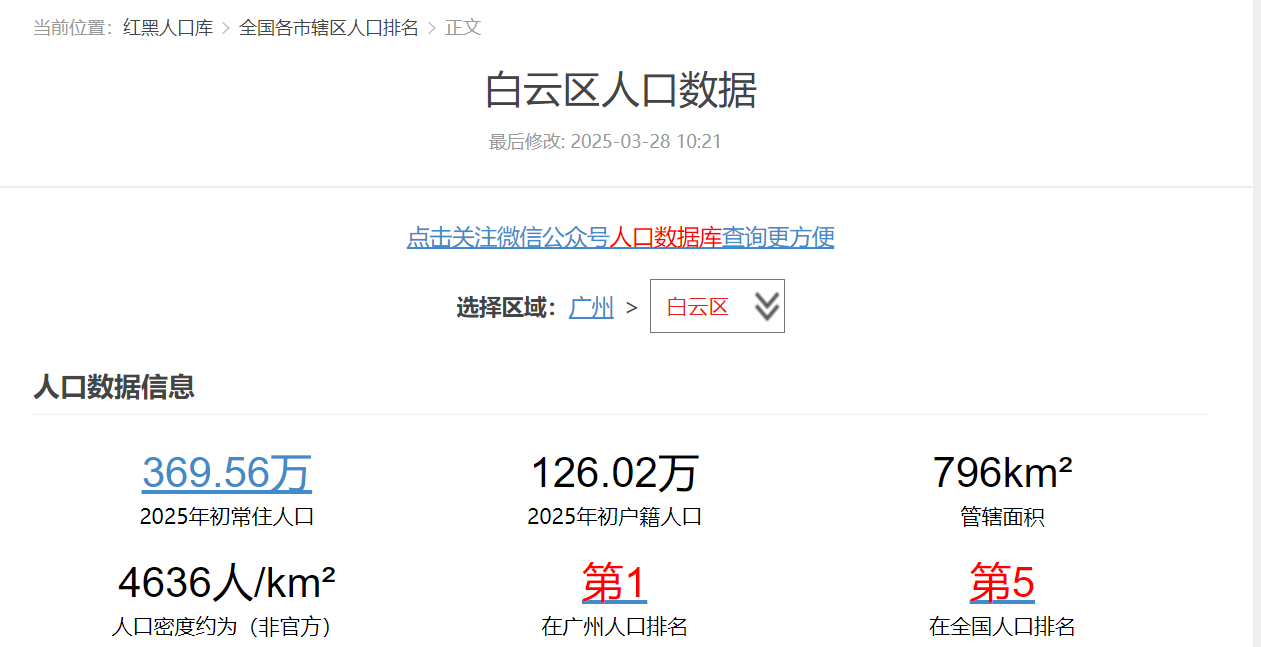Click the 人口数据信息 section heading
Image resolution: width=1261 pixels, height=647 pixels.
click(x=114, y=387)
